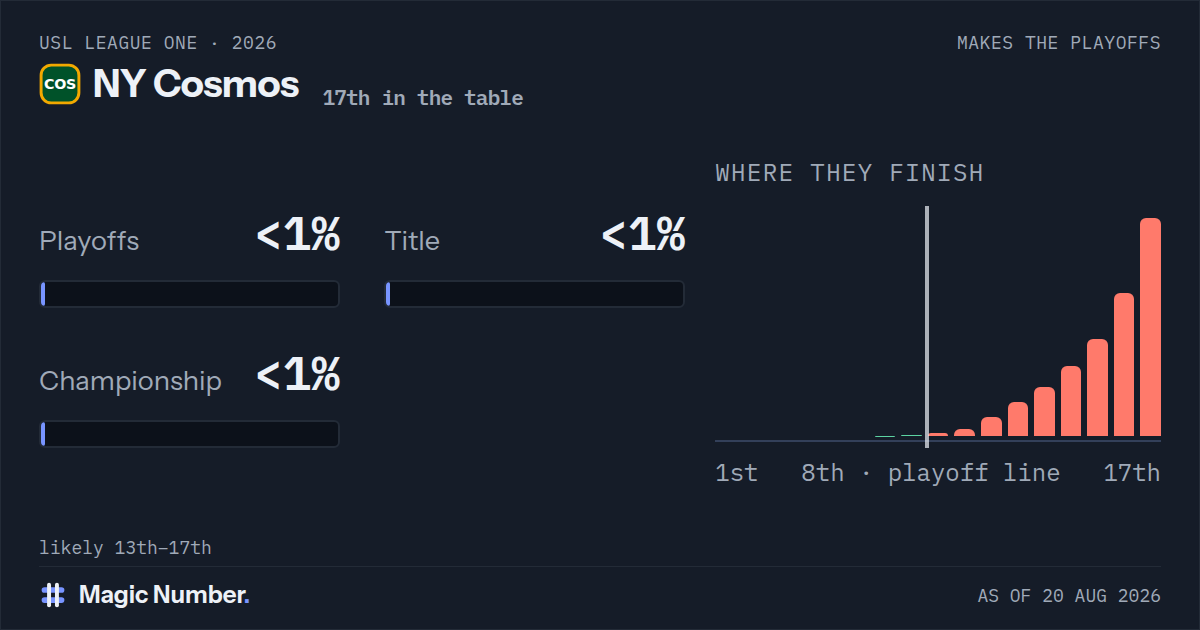Click the Magic Number hash logo icon
Screen dimensions: 1200x630
53,595
